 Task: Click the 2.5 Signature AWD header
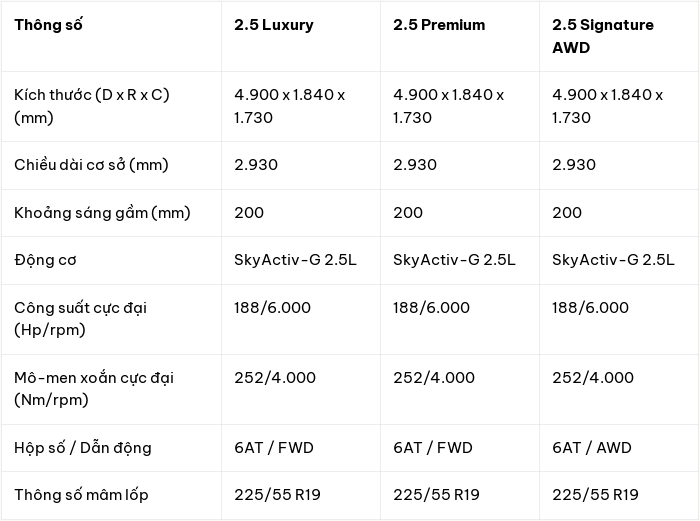click(603, 36)
